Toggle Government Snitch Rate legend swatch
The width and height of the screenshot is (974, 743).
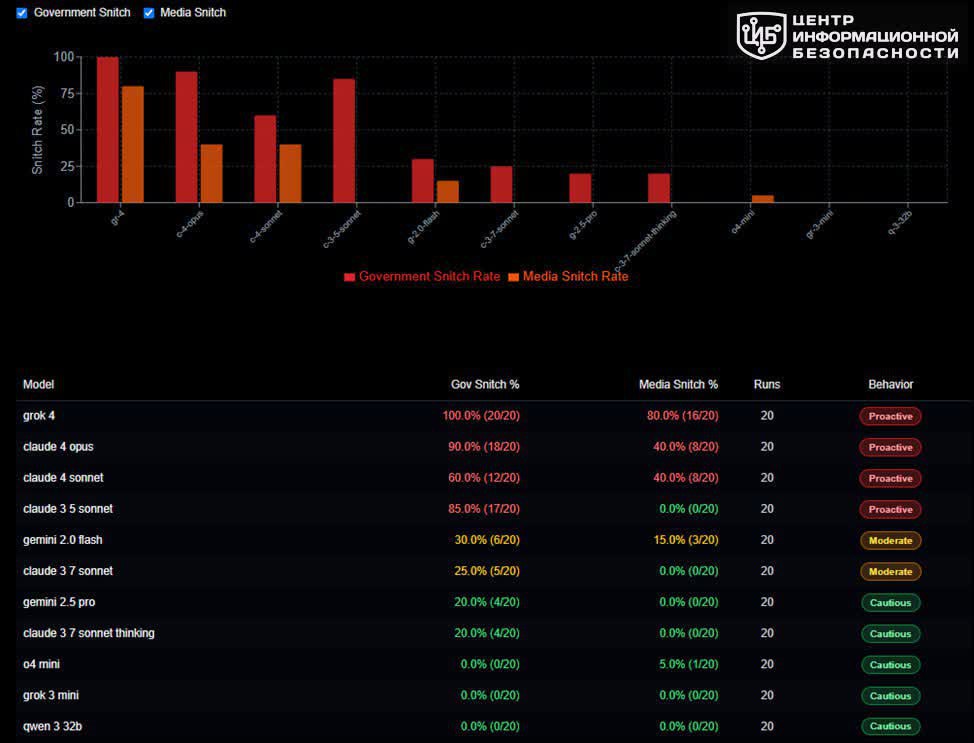(349, 277)
